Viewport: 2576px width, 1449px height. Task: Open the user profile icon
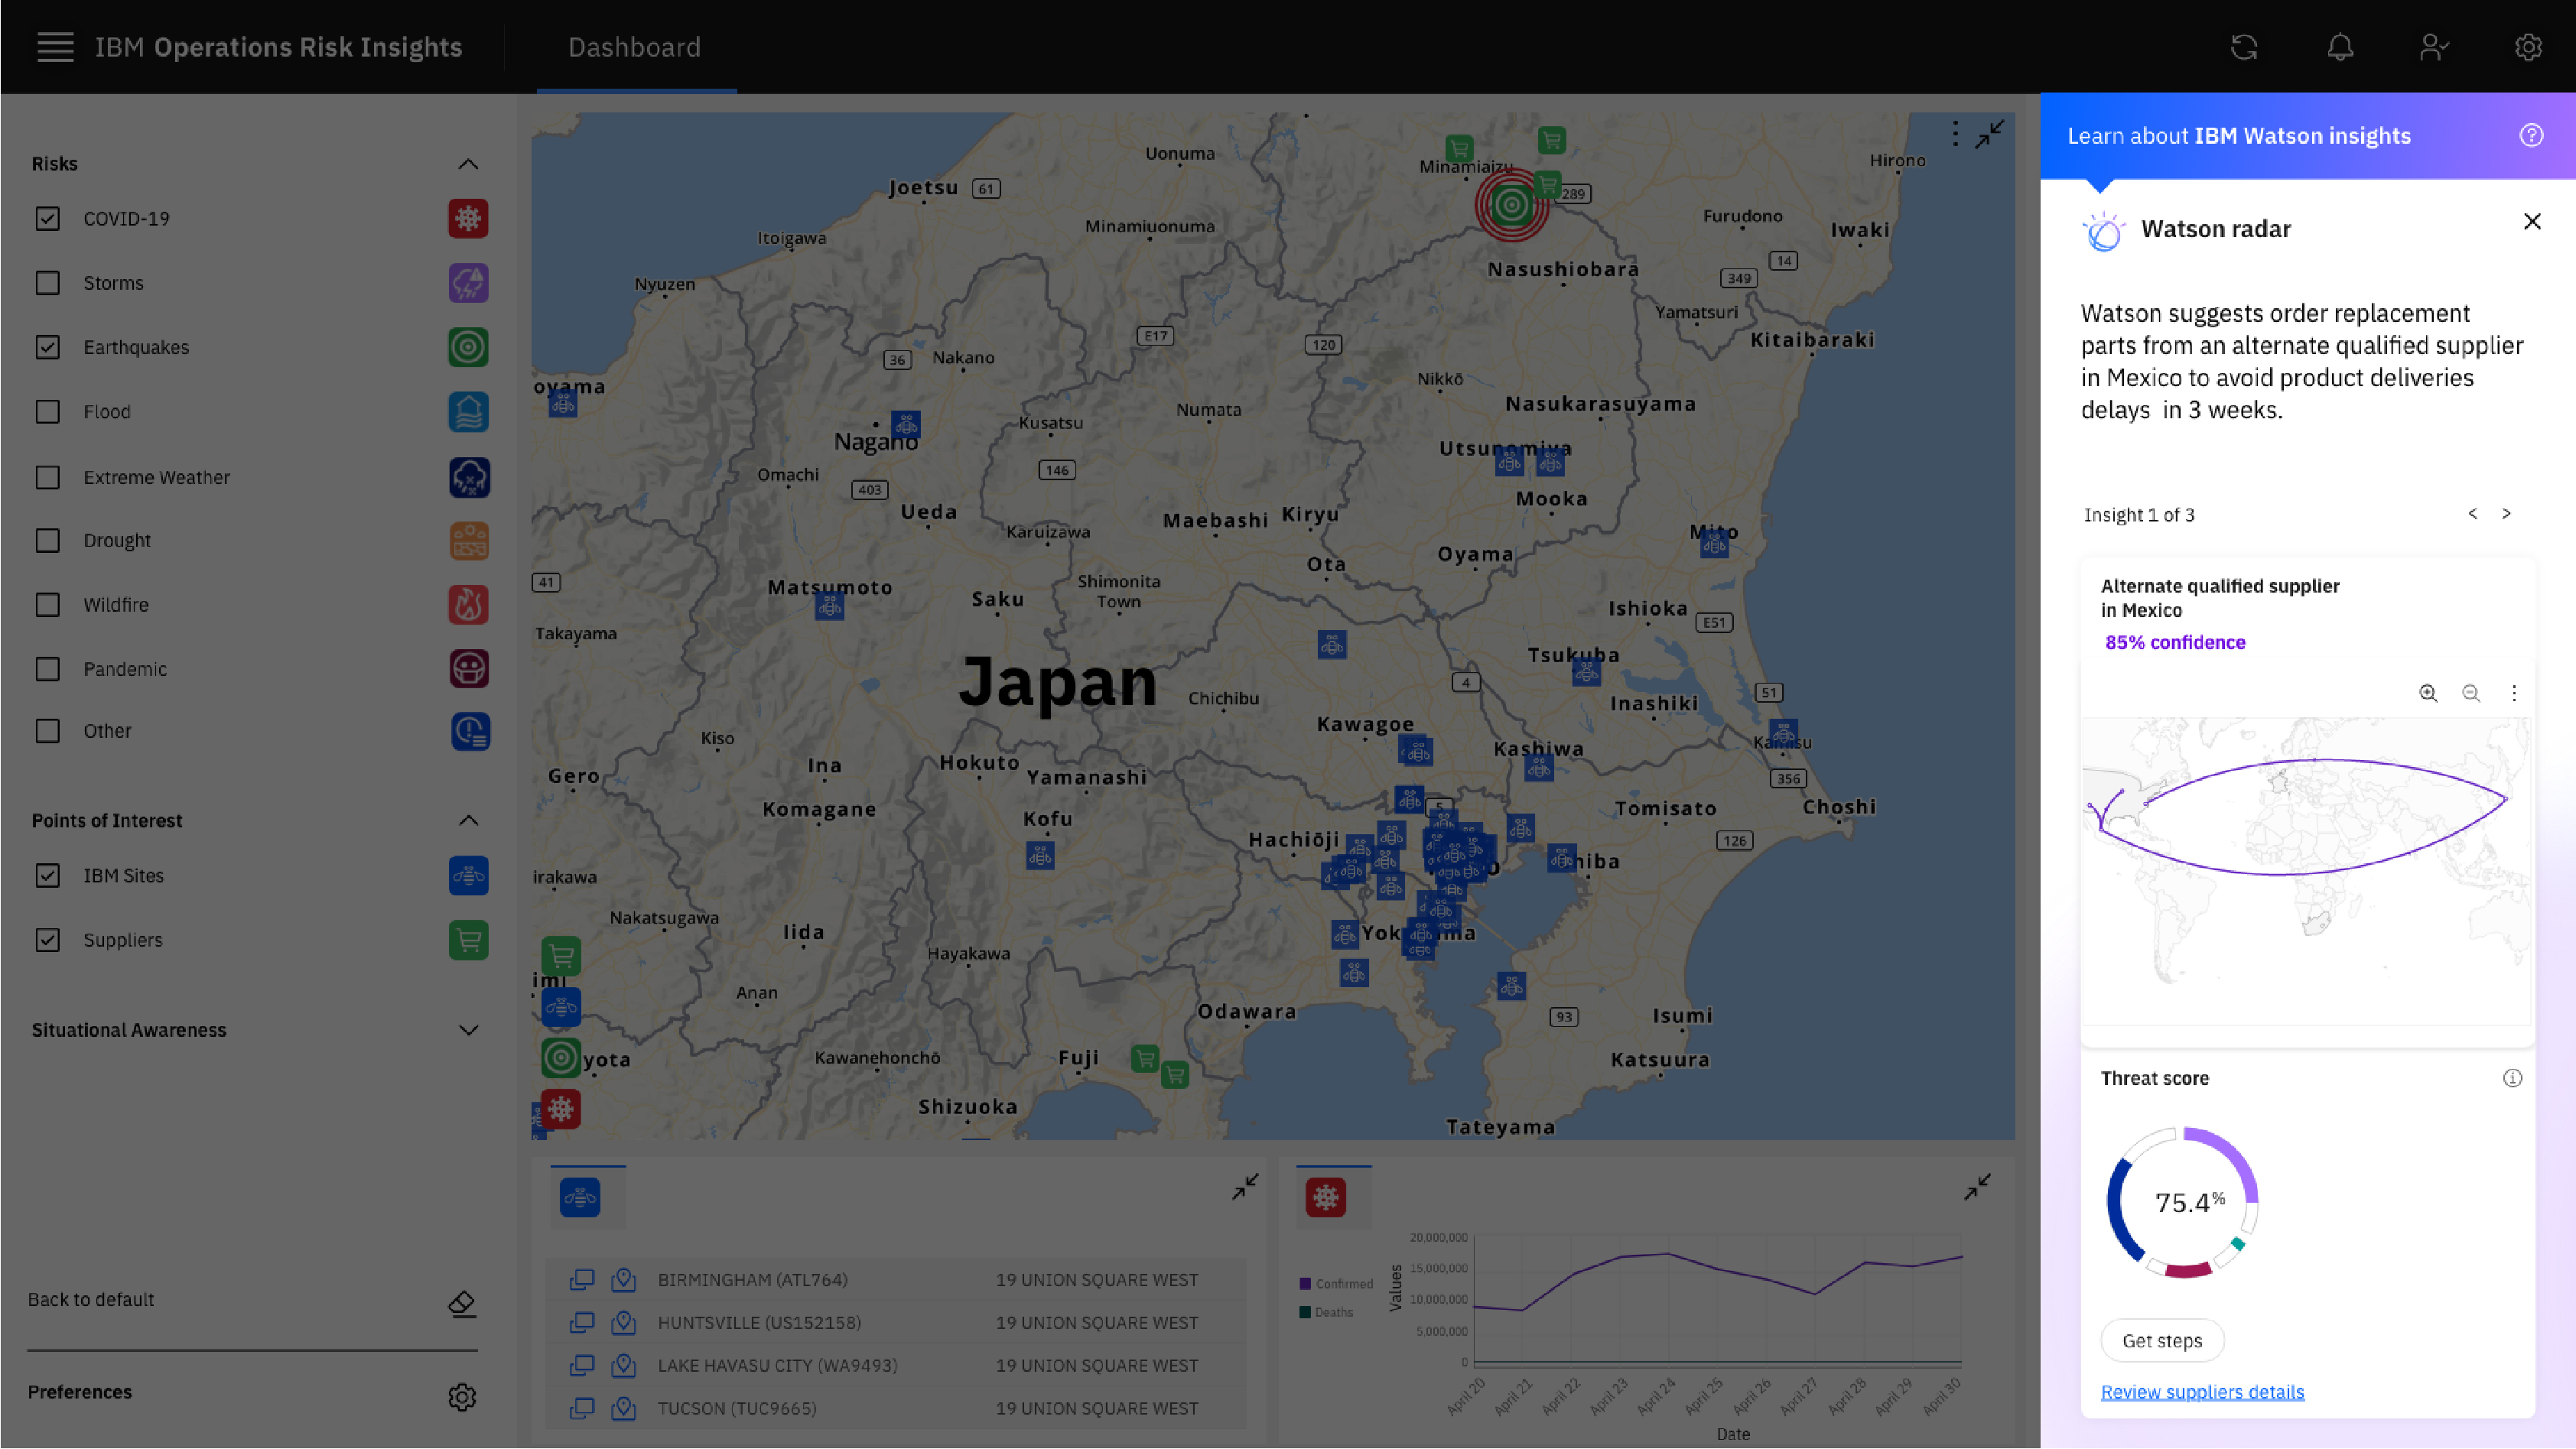[x=2434, y=47]
